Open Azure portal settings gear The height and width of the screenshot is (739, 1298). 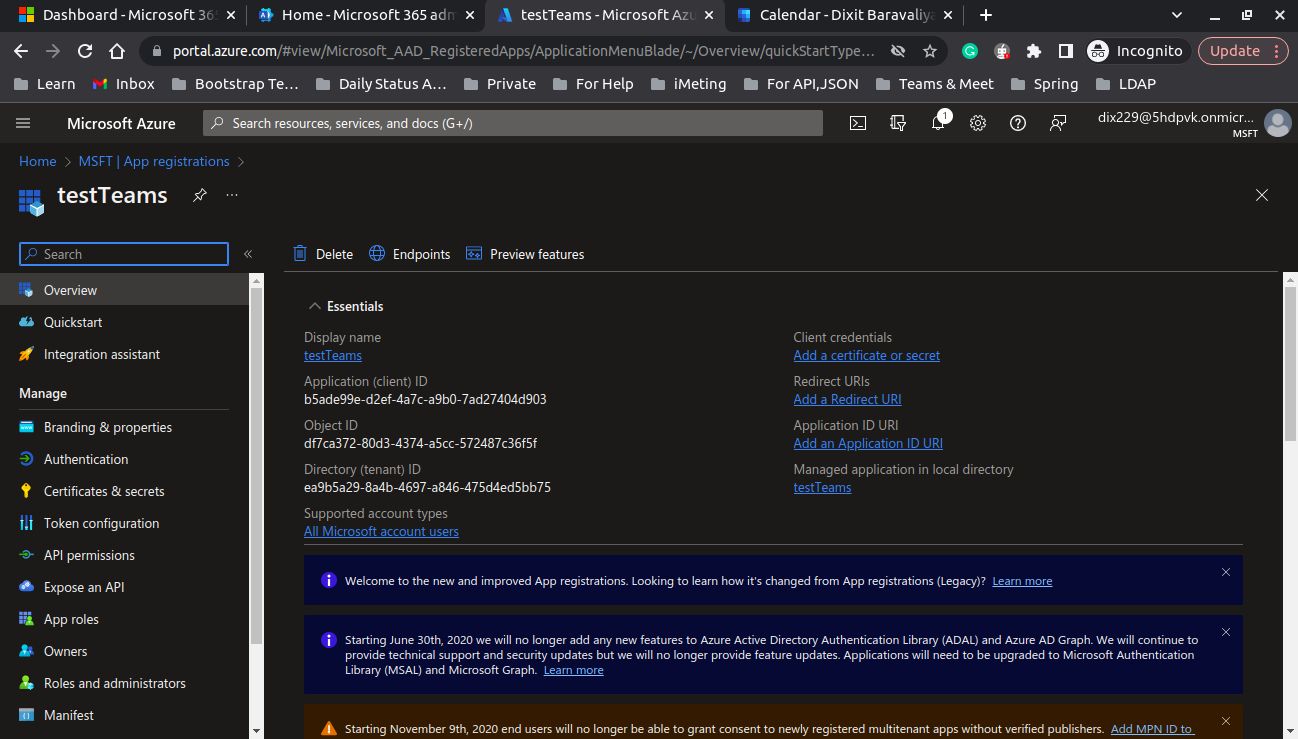978,123
